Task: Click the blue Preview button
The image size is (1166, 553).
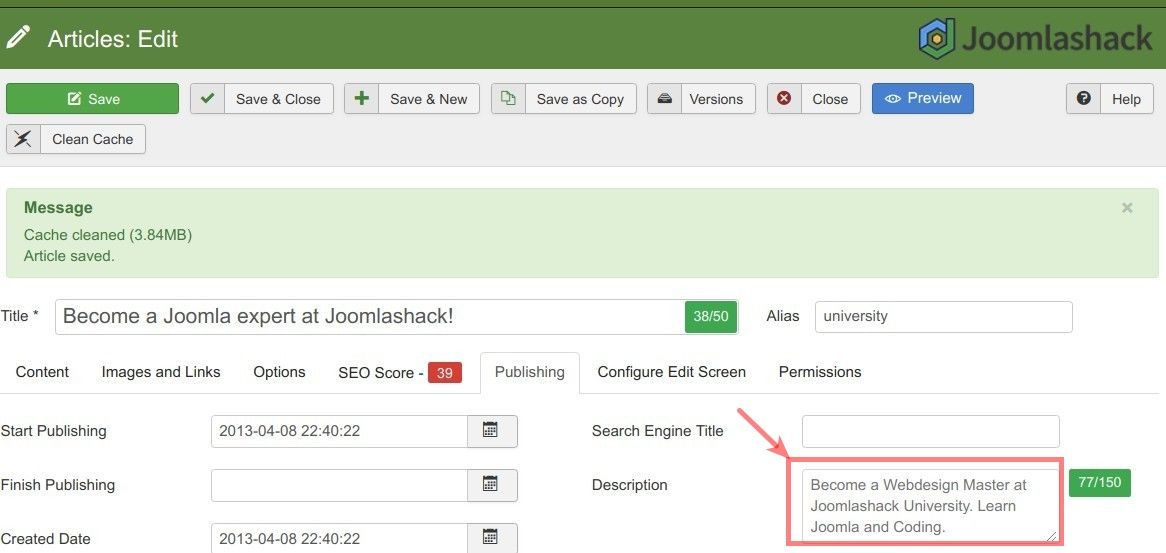Action: [923, 98]
